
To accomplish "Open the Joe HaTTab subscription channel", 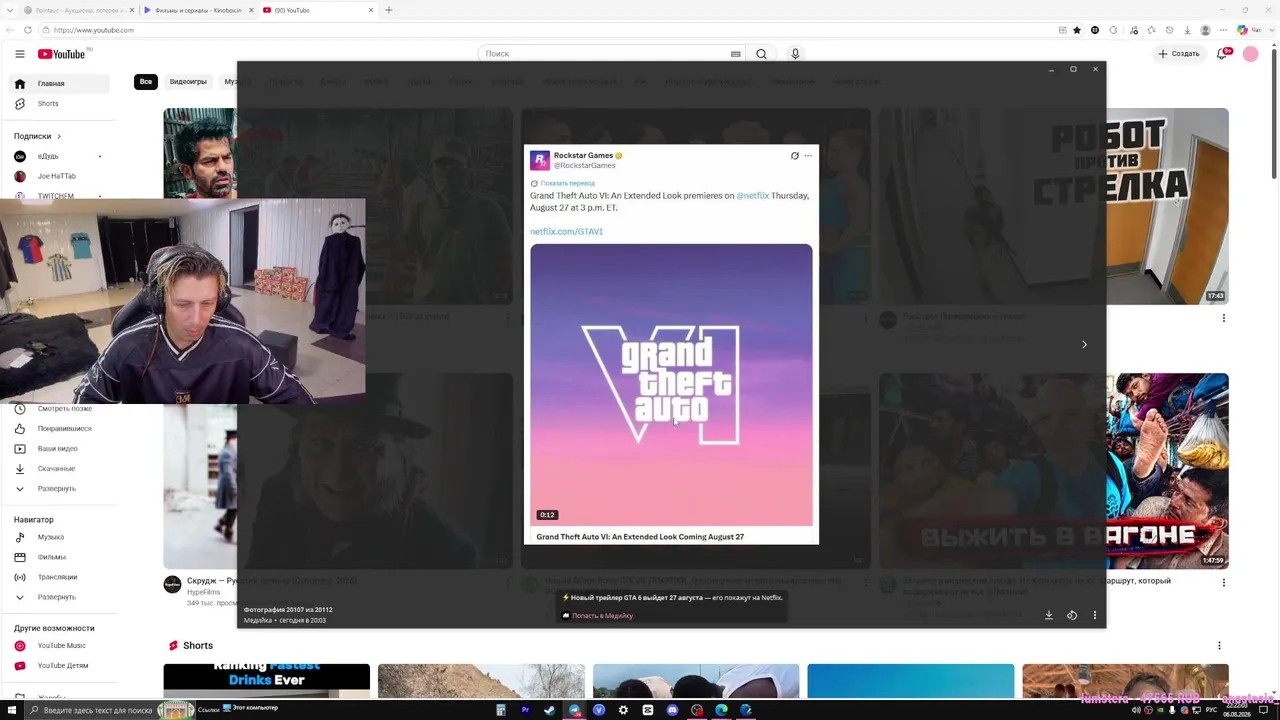I will (x=58, y=176).
